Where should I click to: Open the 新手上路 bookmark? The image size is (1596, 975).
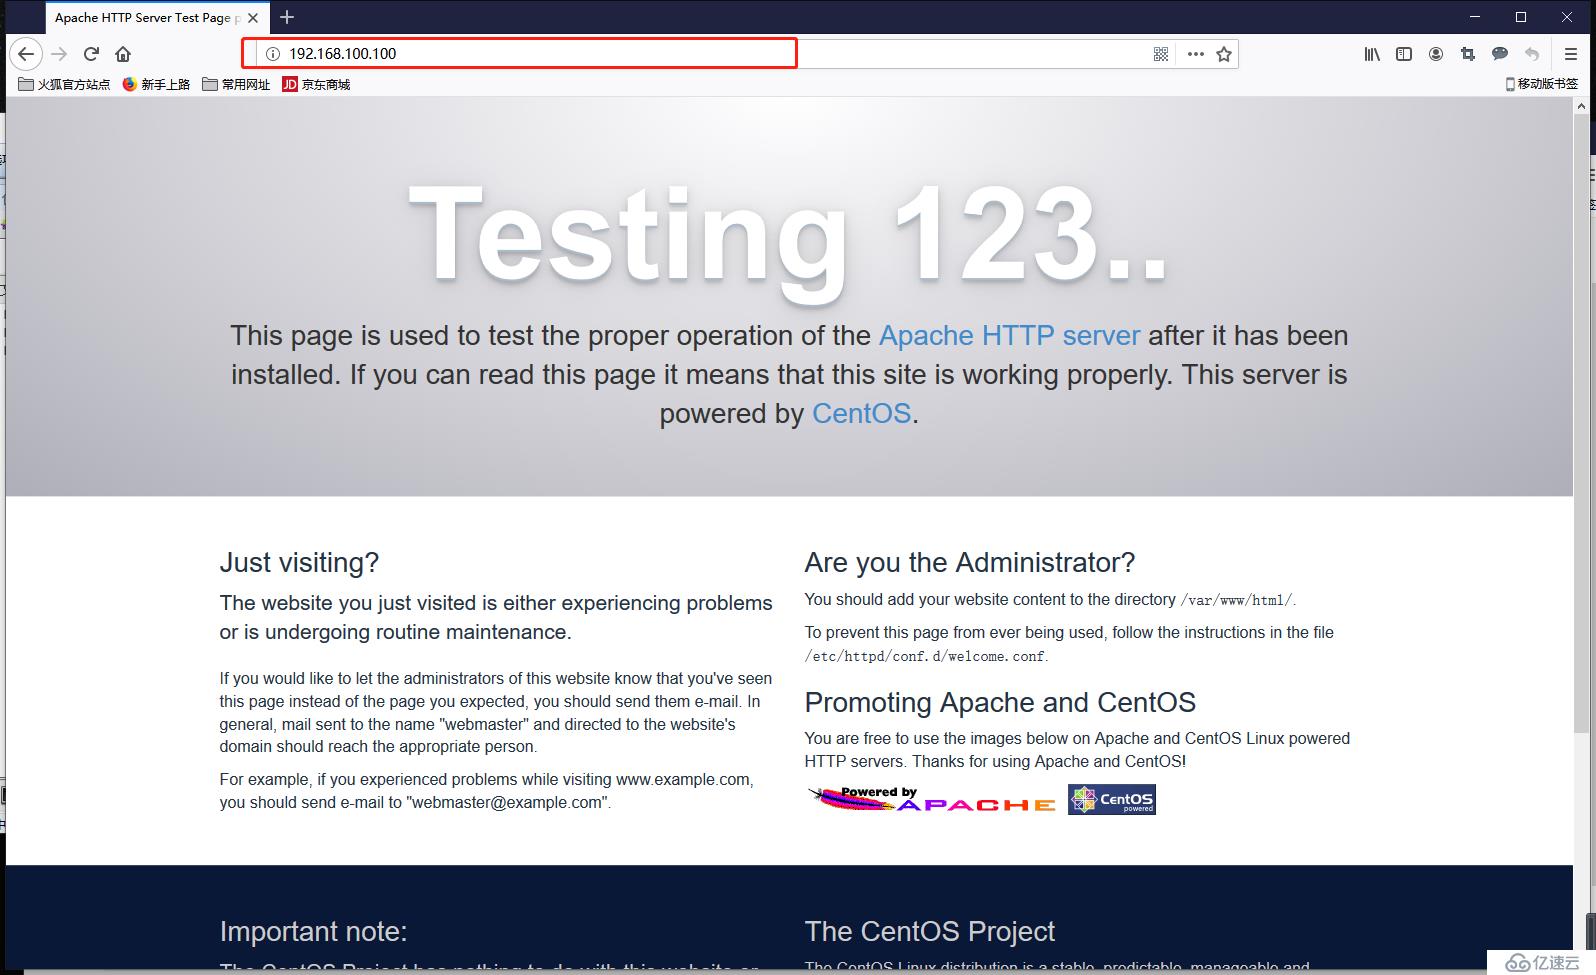(x=156, y=84)
